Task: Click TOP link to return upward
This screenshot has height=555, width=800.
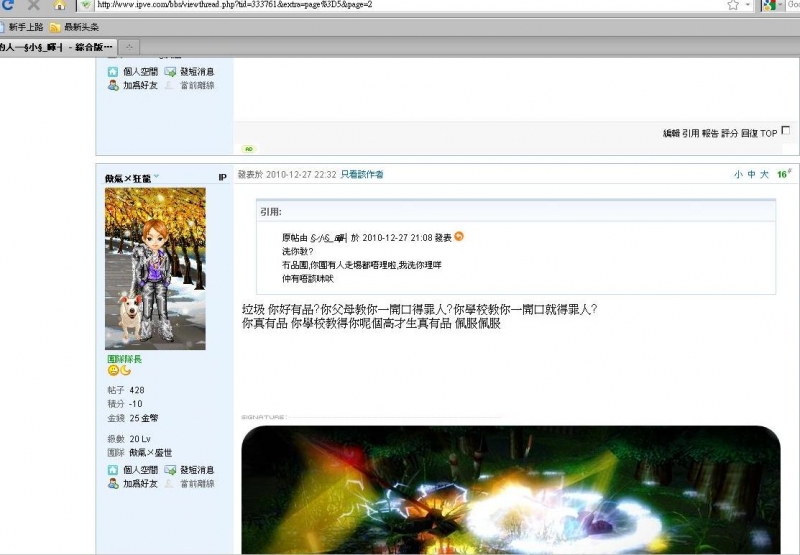Action: click(x=768, y=133)
